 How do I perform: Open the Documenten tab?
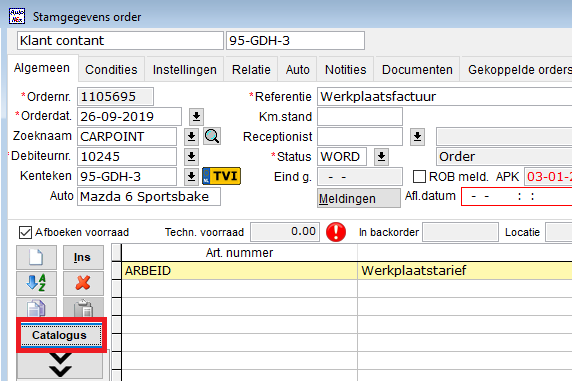417,69
